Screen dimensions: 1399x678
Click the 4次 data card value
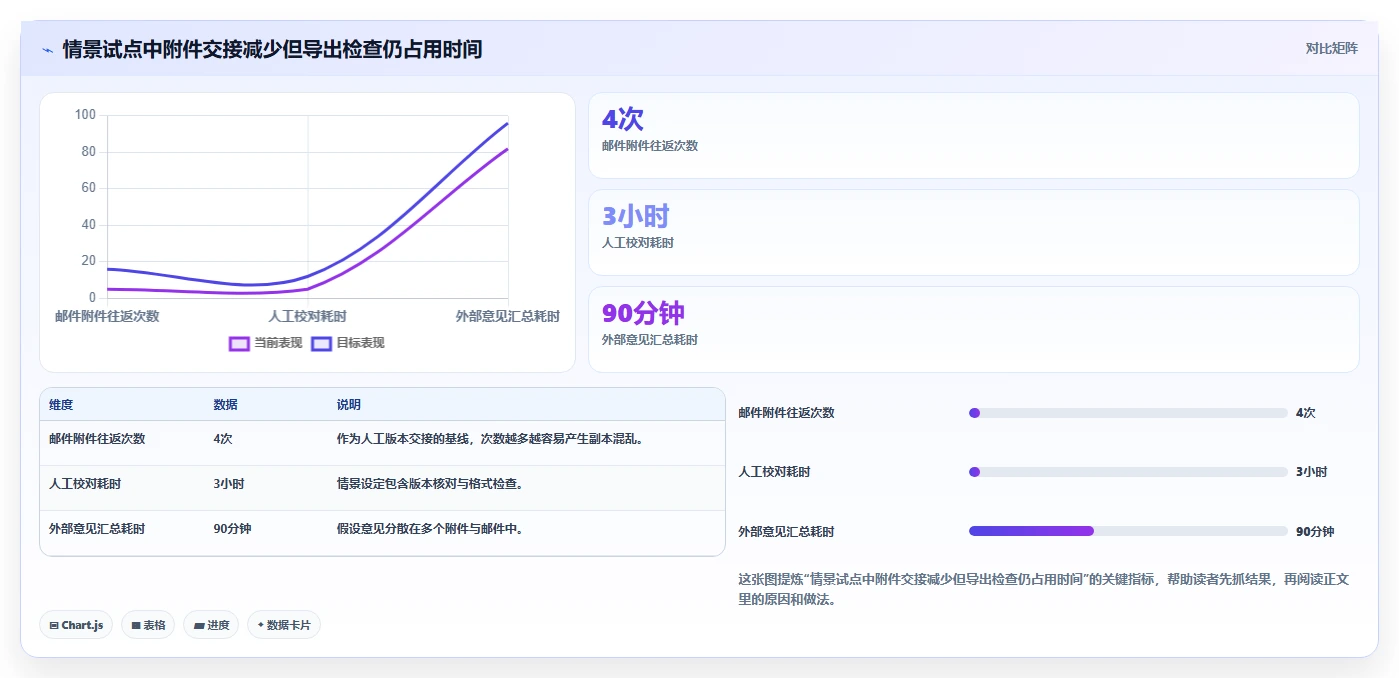point(622,119)
